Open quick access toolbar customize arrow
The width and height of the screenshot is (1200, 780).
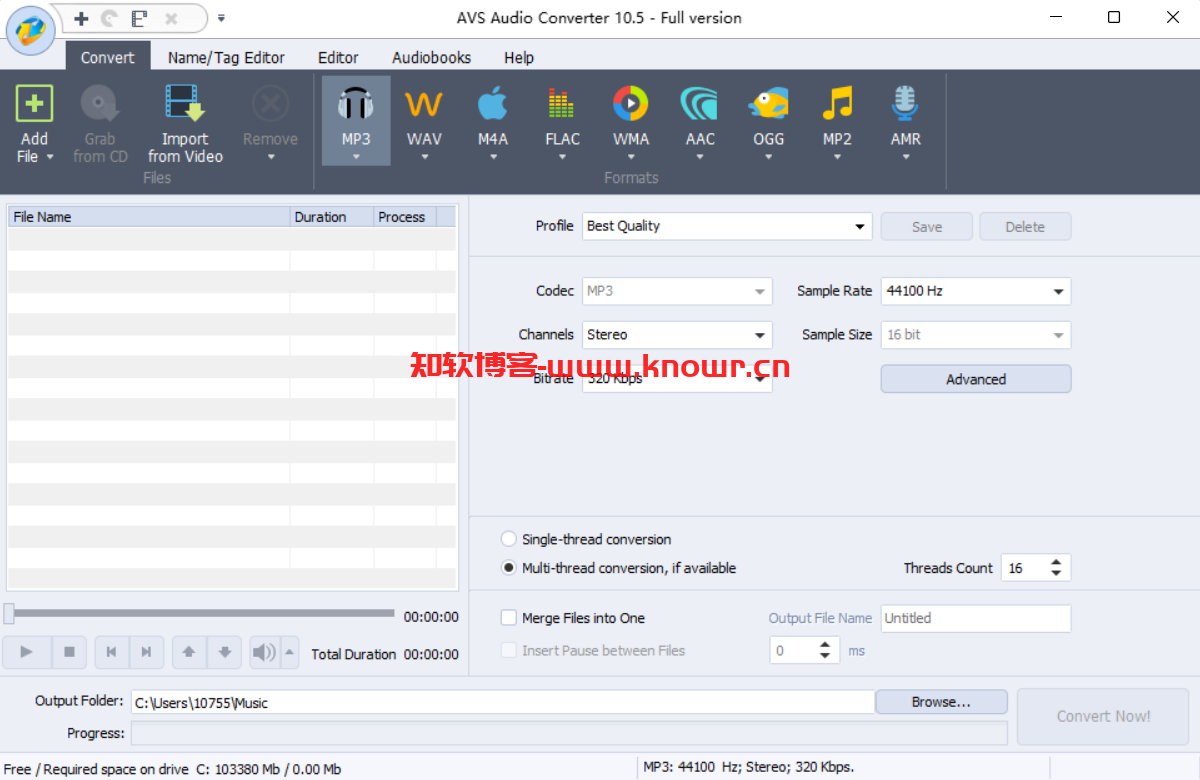click(x=221, y=18)
